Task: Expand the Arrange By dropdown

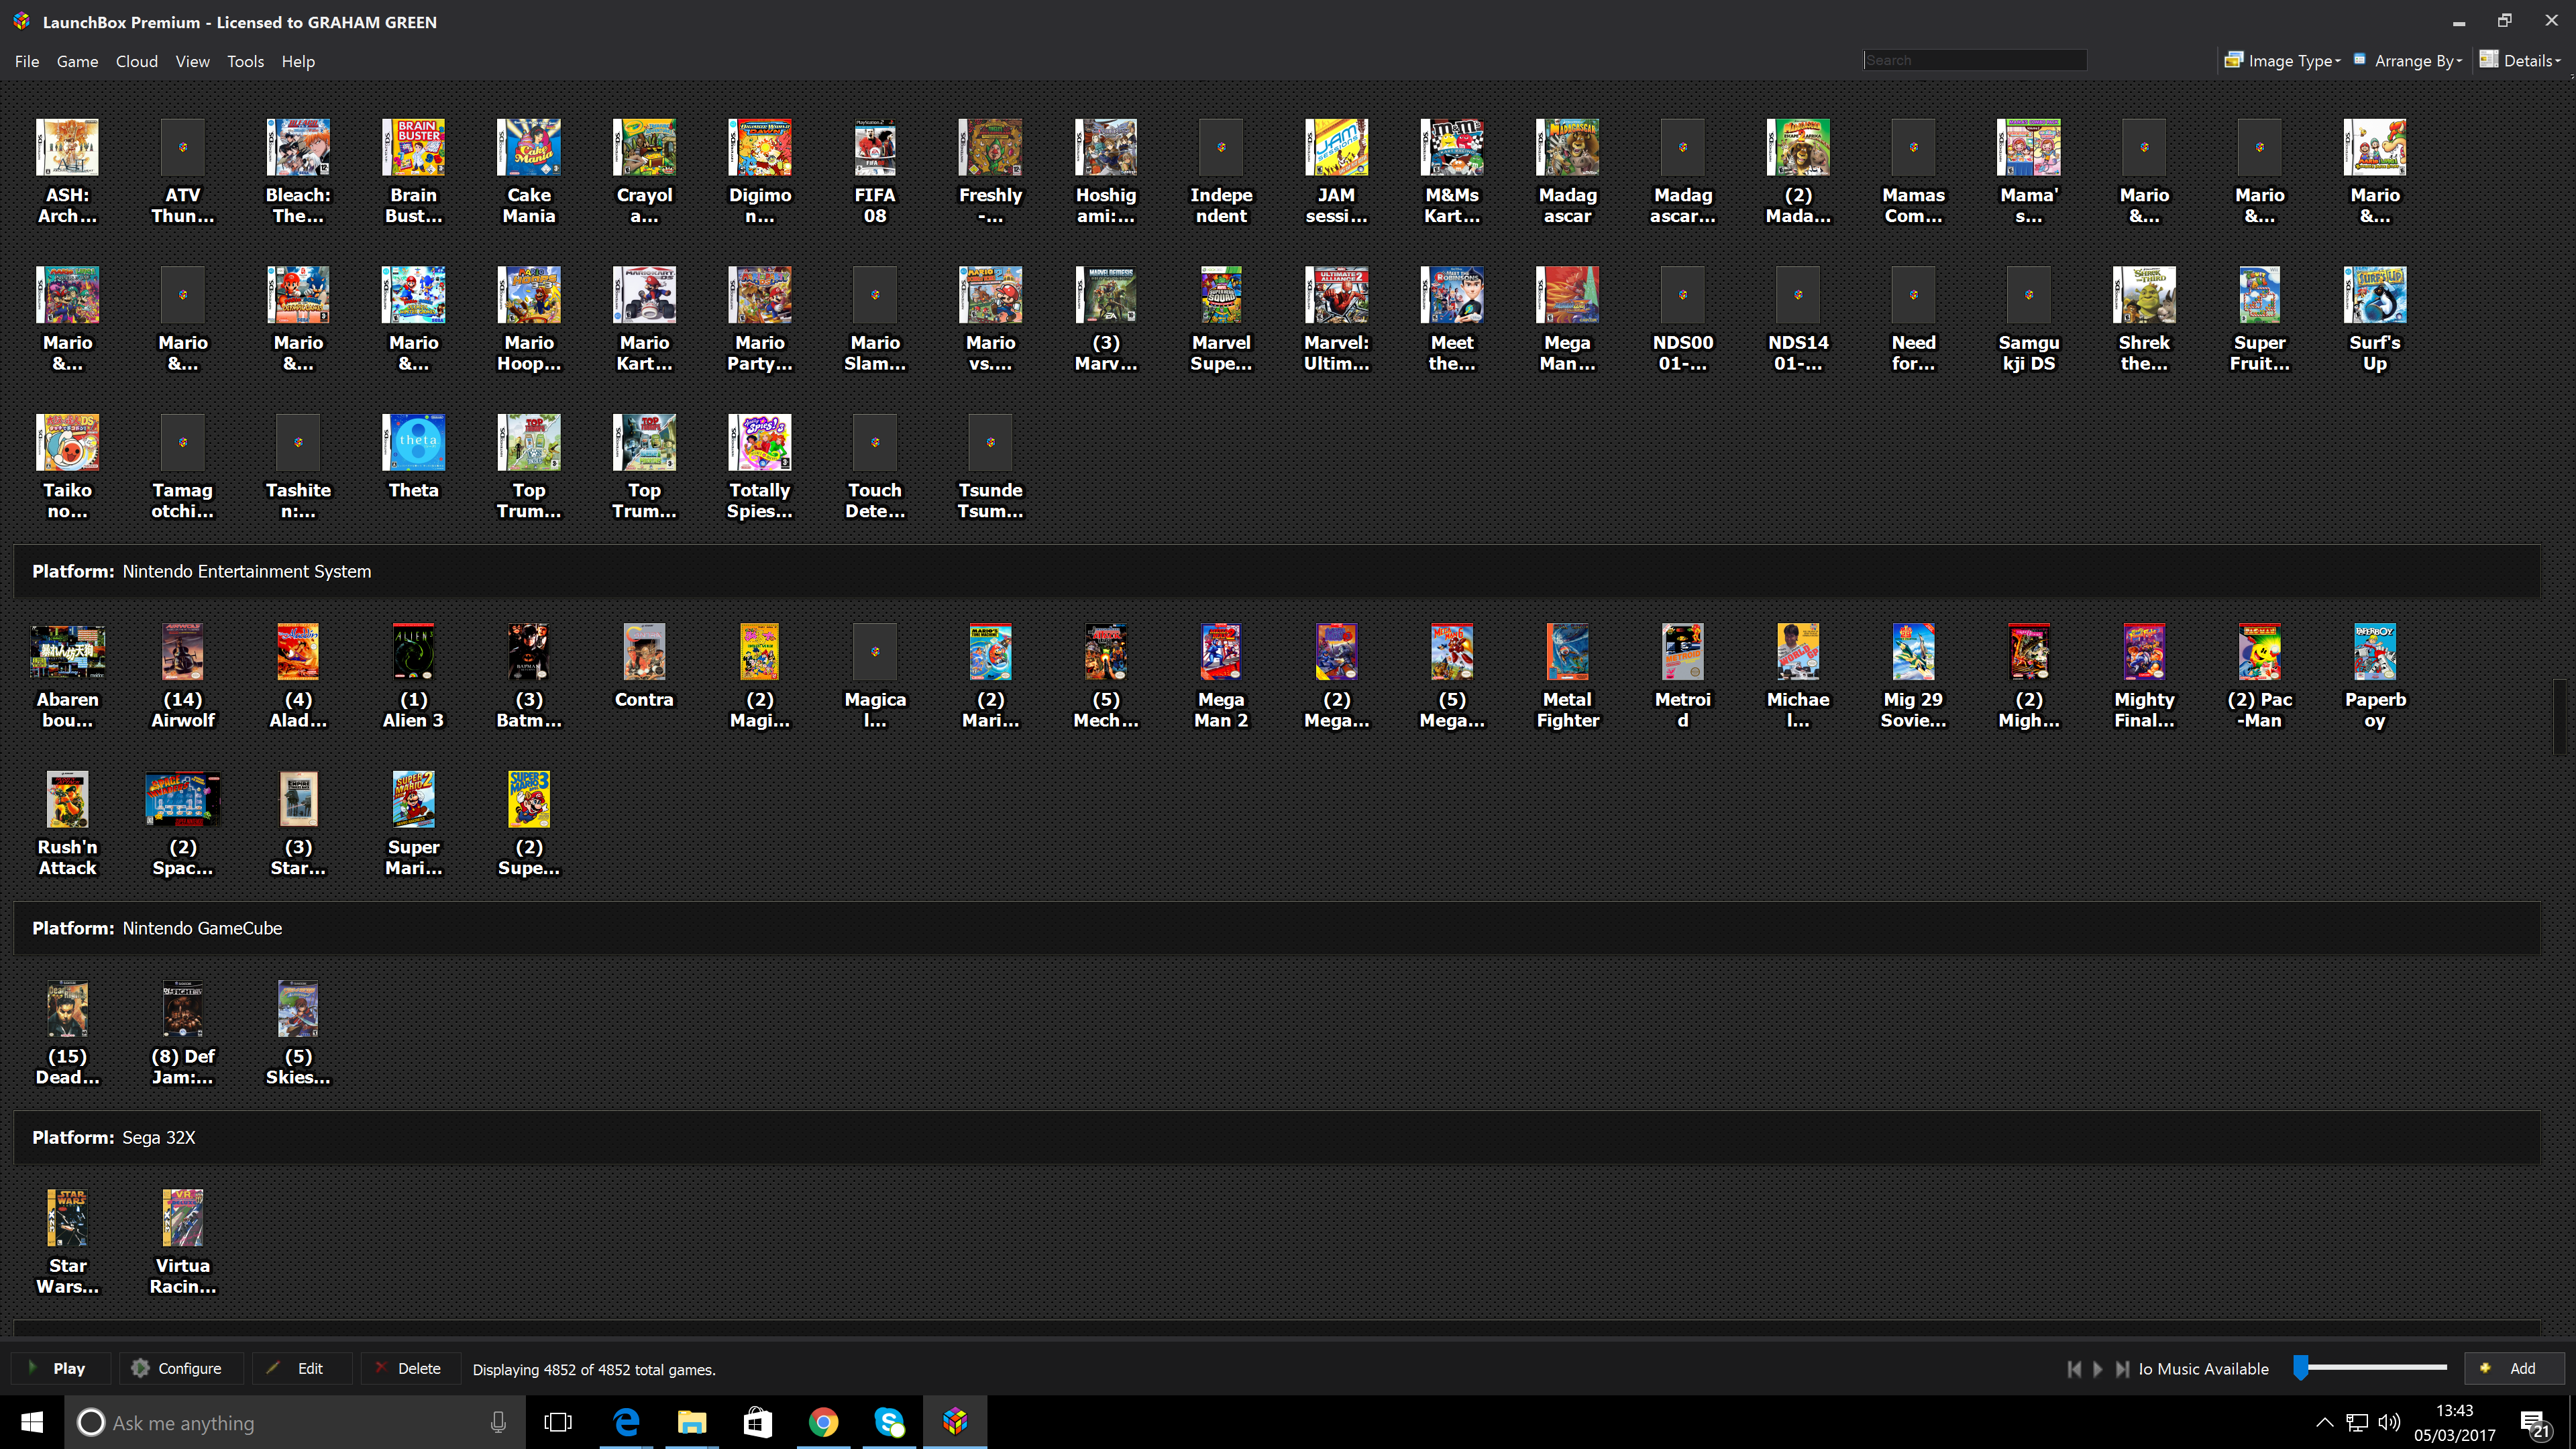Action: 2407,60
